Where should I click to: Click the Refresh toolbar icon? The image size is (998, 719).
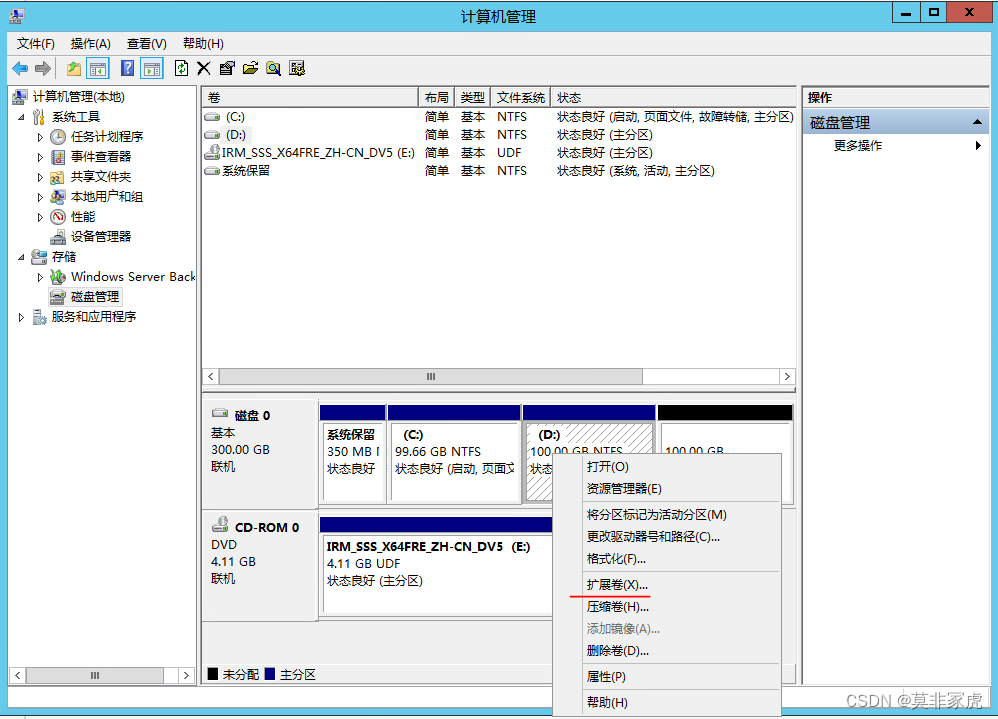tap(181, 68)
